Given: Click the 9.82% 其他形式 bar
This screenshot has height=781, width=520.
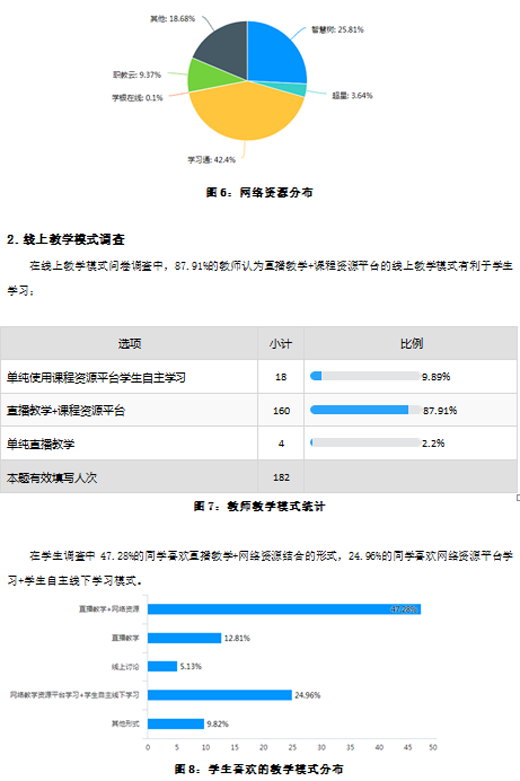Looking at the screenshot, I should point(176,724).
